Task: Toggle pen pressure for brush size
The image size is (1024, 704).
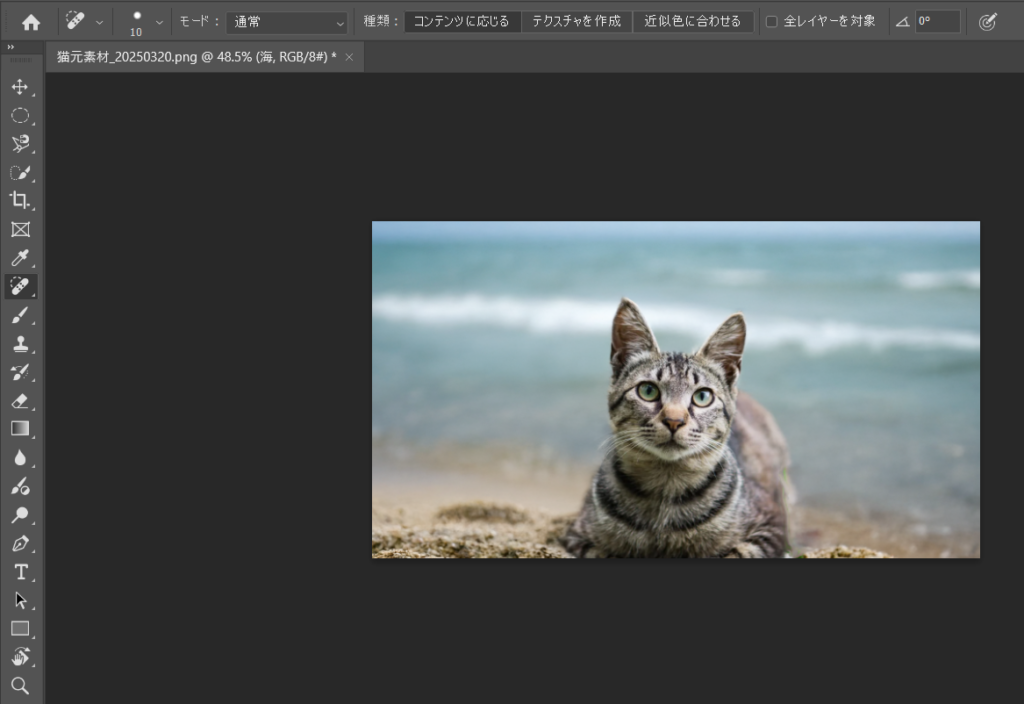Action: (988, 22)
